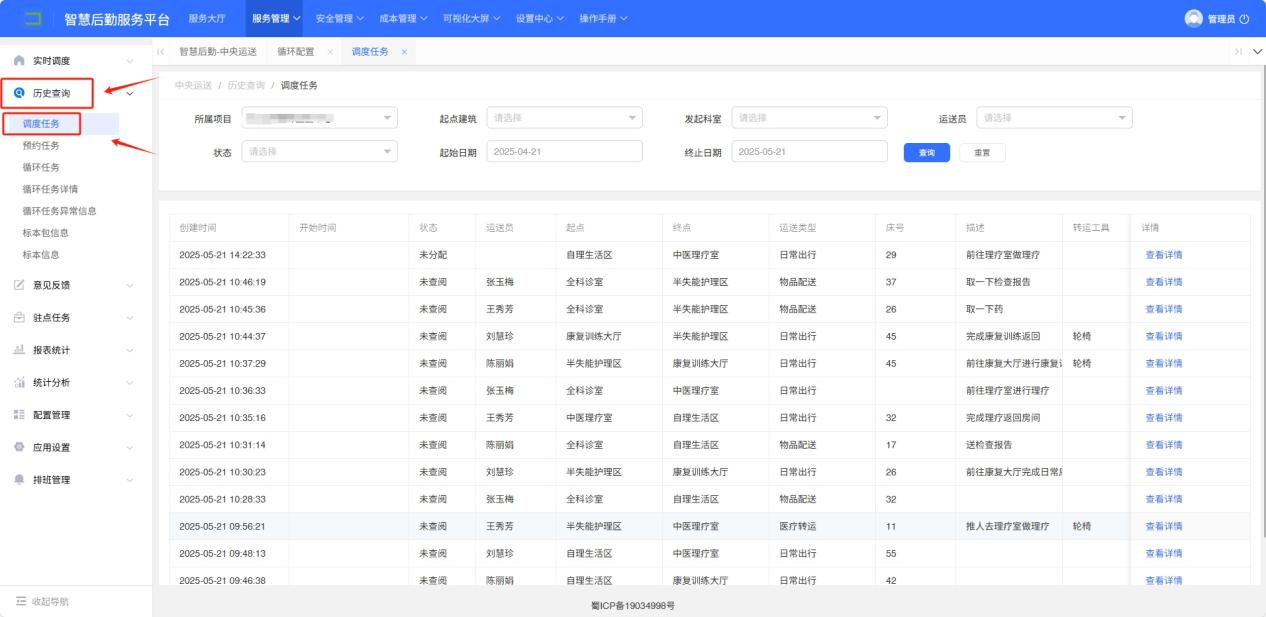Click the bar graph icon beside 统计分析
Image resolution: width=1266 pixels, height=617 pixels.
(x=20, y=382)
